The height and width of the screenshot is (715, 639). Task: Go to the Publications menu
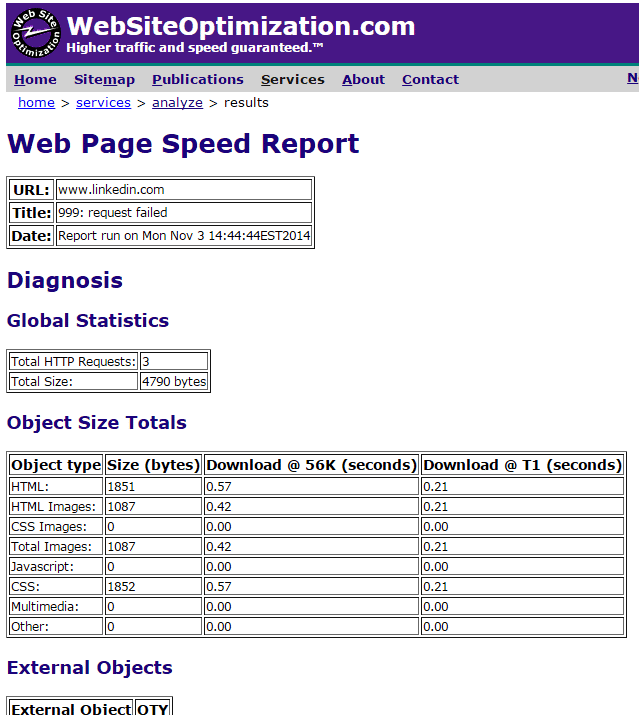pos(197,80)
